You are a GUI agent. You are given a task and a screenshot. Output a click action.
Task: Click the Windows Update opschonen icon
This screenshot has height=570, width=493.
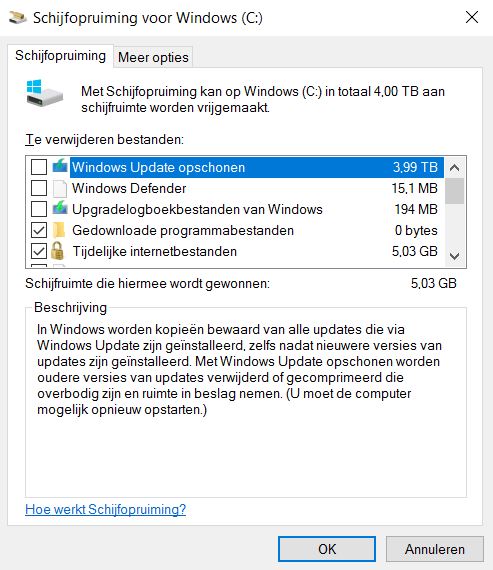pos(60,166)
